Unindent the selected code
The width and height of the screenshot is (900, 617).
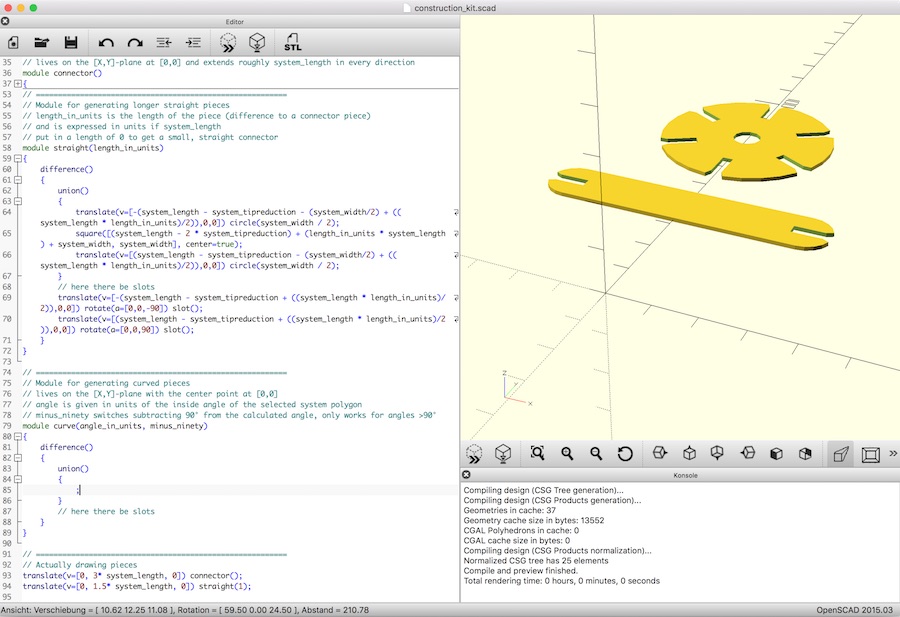tap(164, 42)
